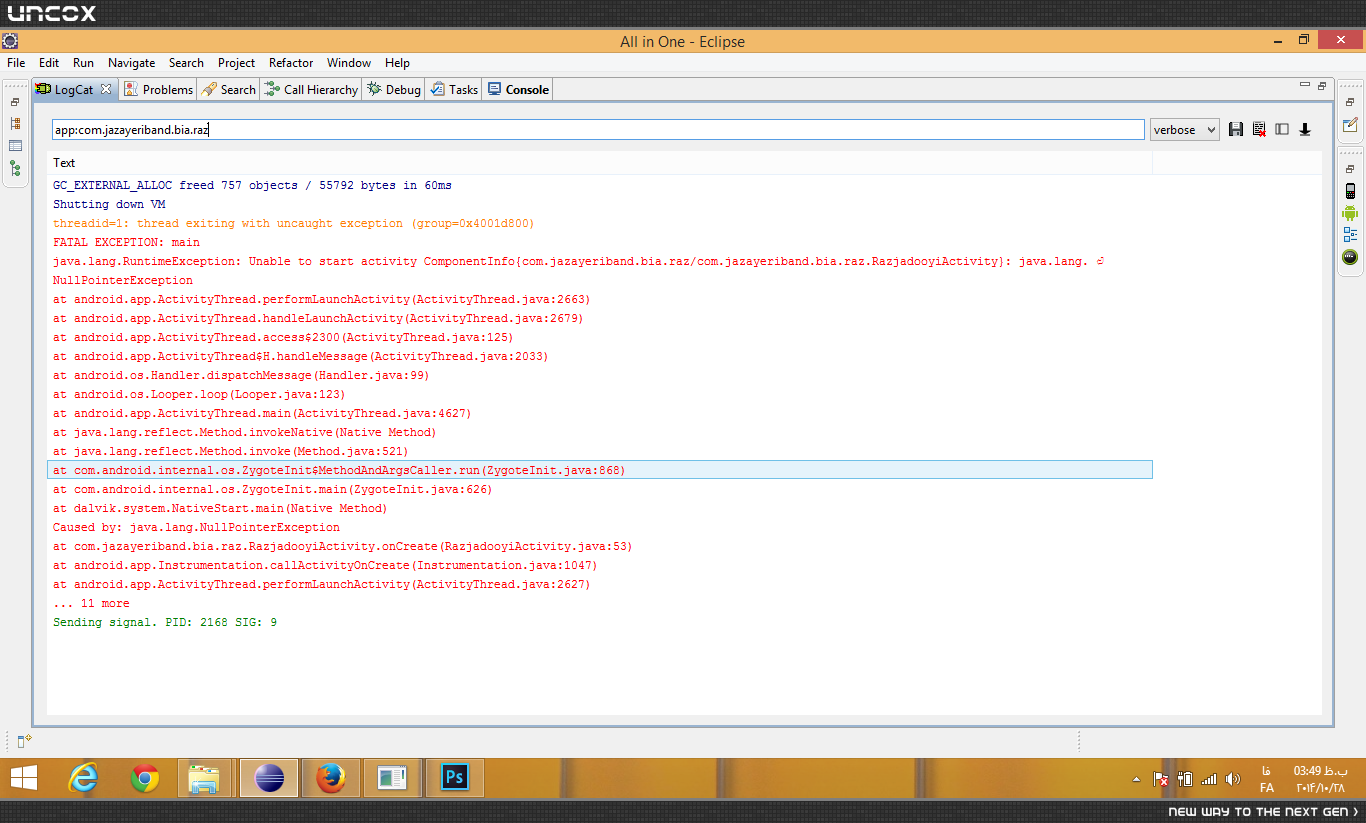
Task: Open the File menu
Action: [16, 62]
